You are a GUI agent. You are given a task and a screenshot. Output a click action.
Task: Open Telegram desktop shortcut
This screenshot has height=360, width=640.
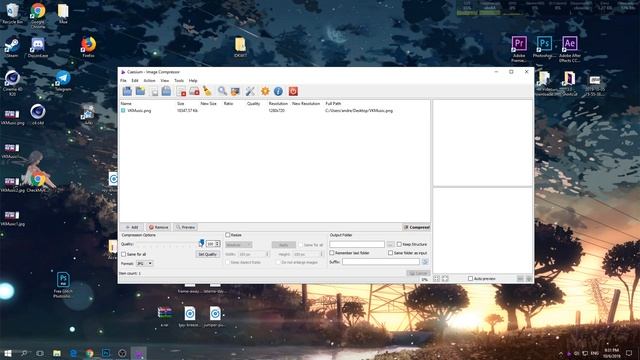[63, 80]
